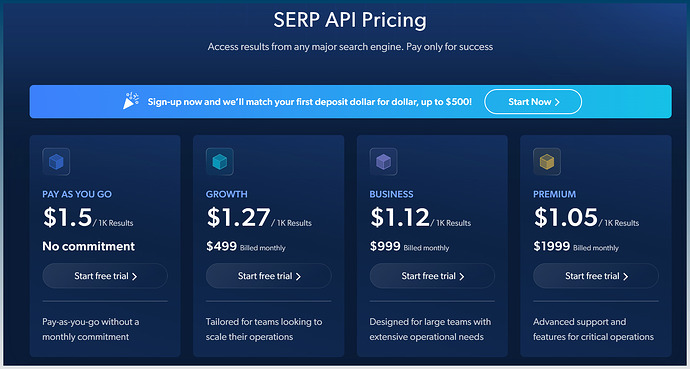The height and width of the screenshot is (369, 690).
Task: Click the party popper icon in promo banner
Action: coord(131,101)
